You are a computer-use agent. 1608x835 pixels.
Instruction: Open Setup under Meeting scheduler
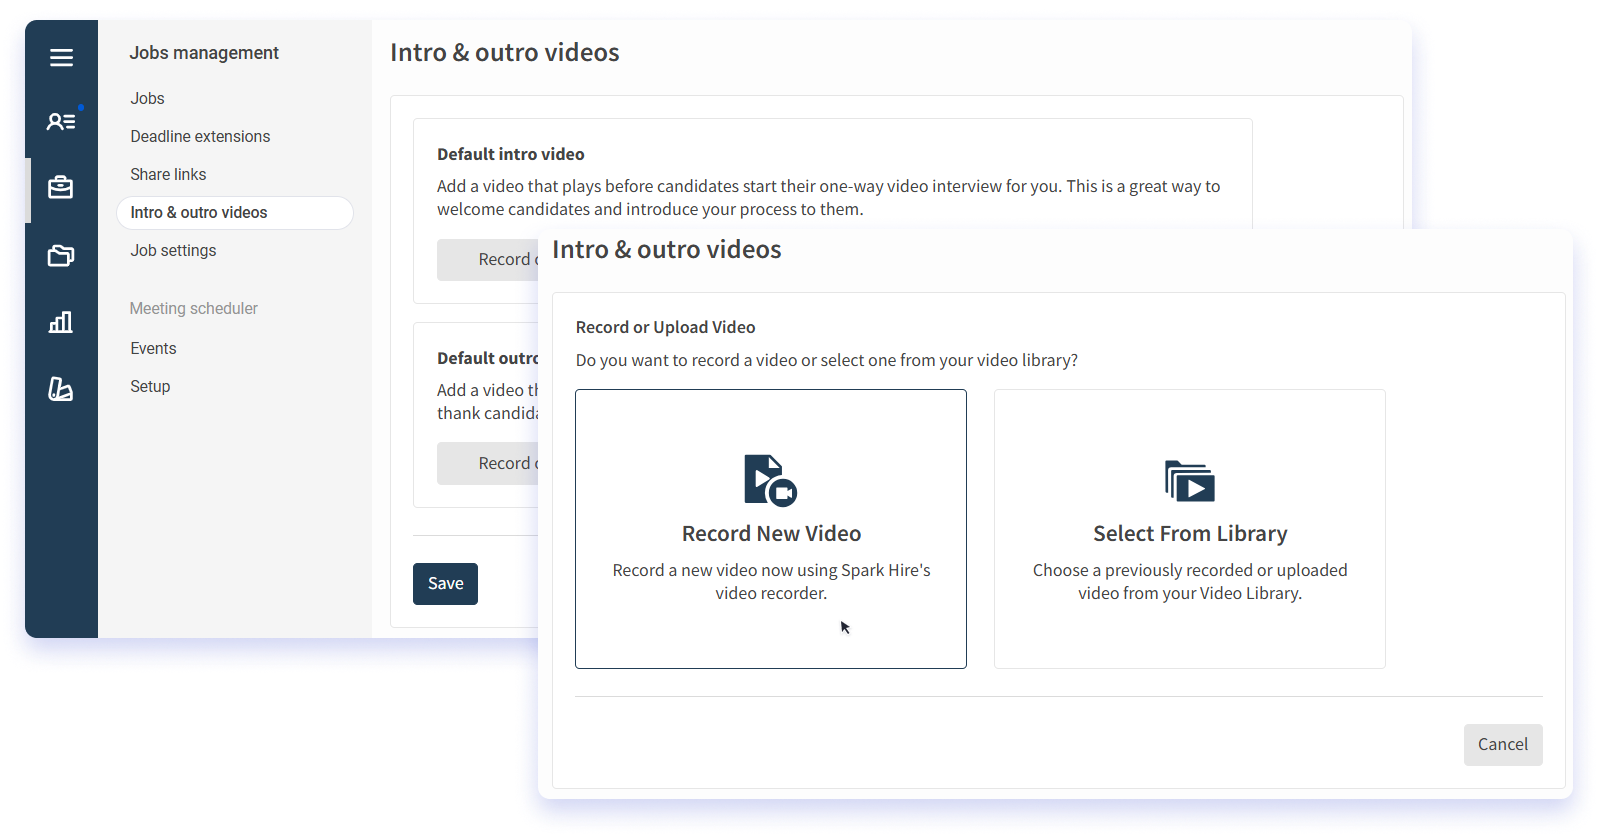pyautogui.click(x=150, y=387)
